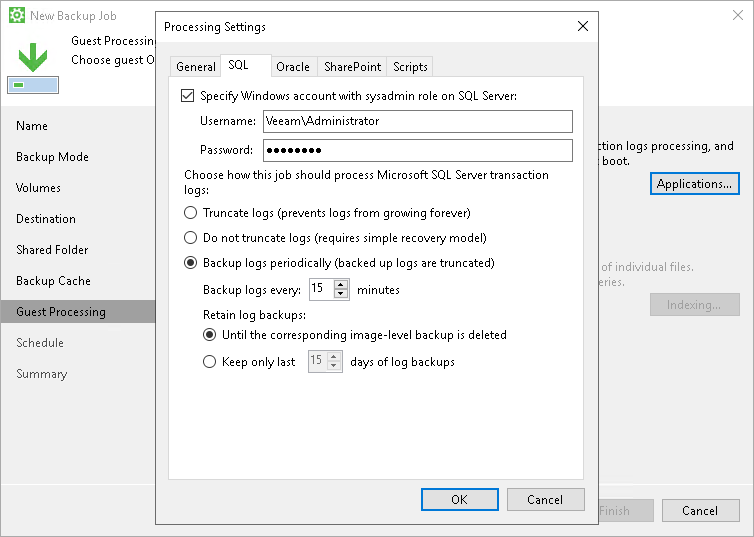Screen dimensions: 754x537
Task: Open the Summary wizard step
Action: pyautogui.click(x=41, y=374)
